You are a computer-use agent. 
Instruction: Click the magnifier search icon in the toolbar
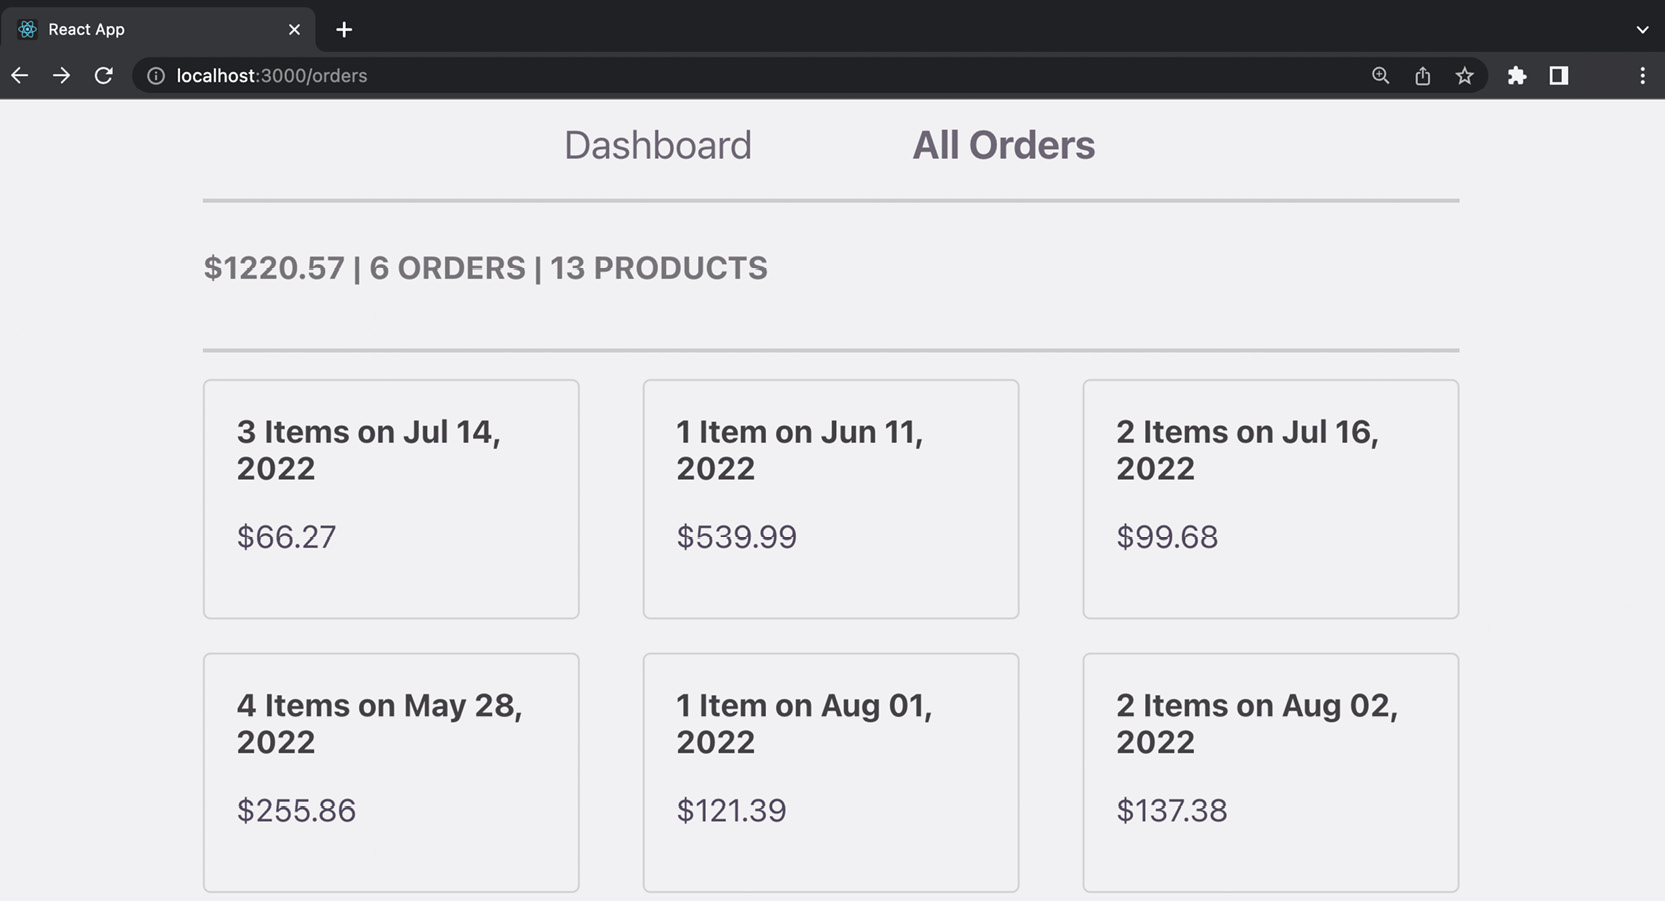pyautogui.click(x=1380, y=75)
